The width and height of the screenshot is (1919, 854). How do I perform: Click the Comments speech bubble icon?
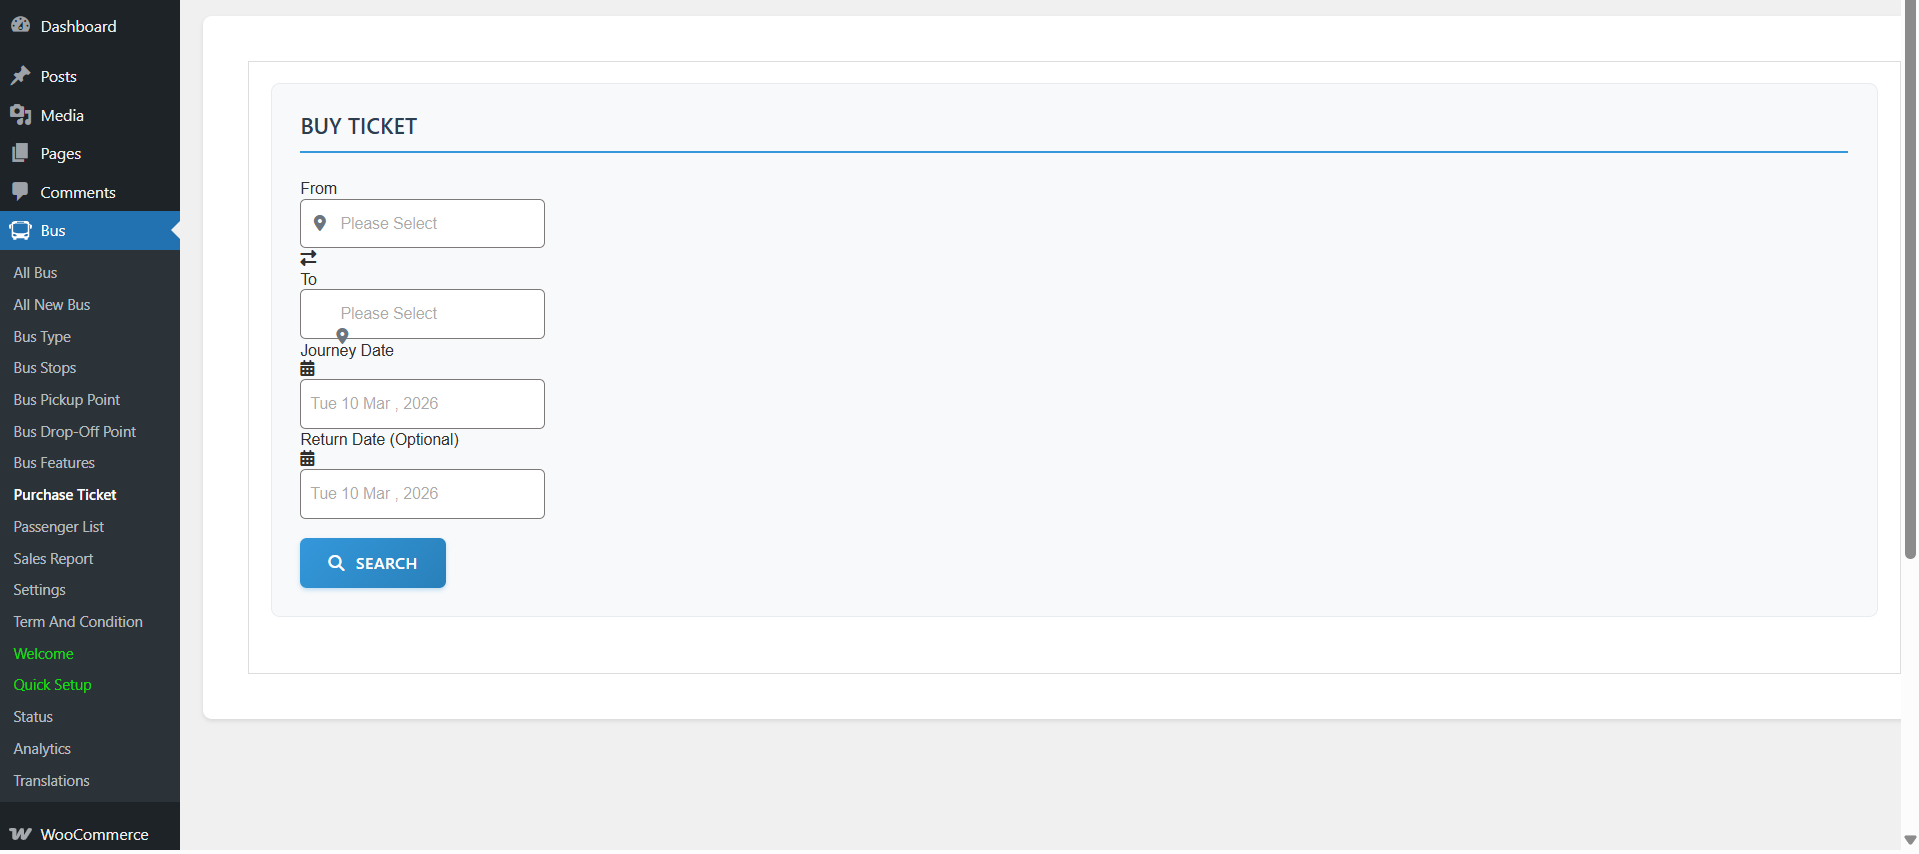20,191
